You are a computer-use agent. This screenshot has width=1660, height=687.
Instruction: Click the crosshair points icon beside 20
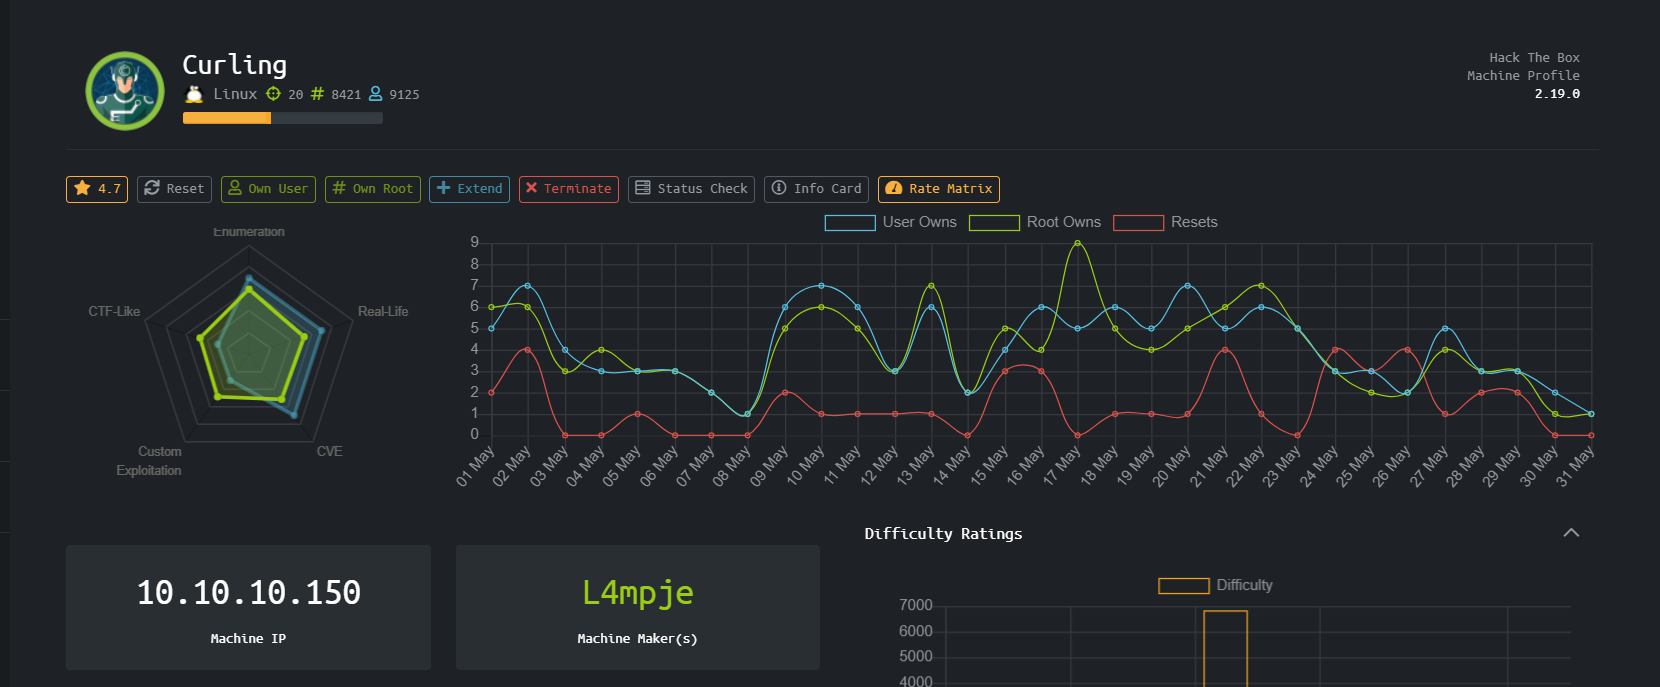273,94
